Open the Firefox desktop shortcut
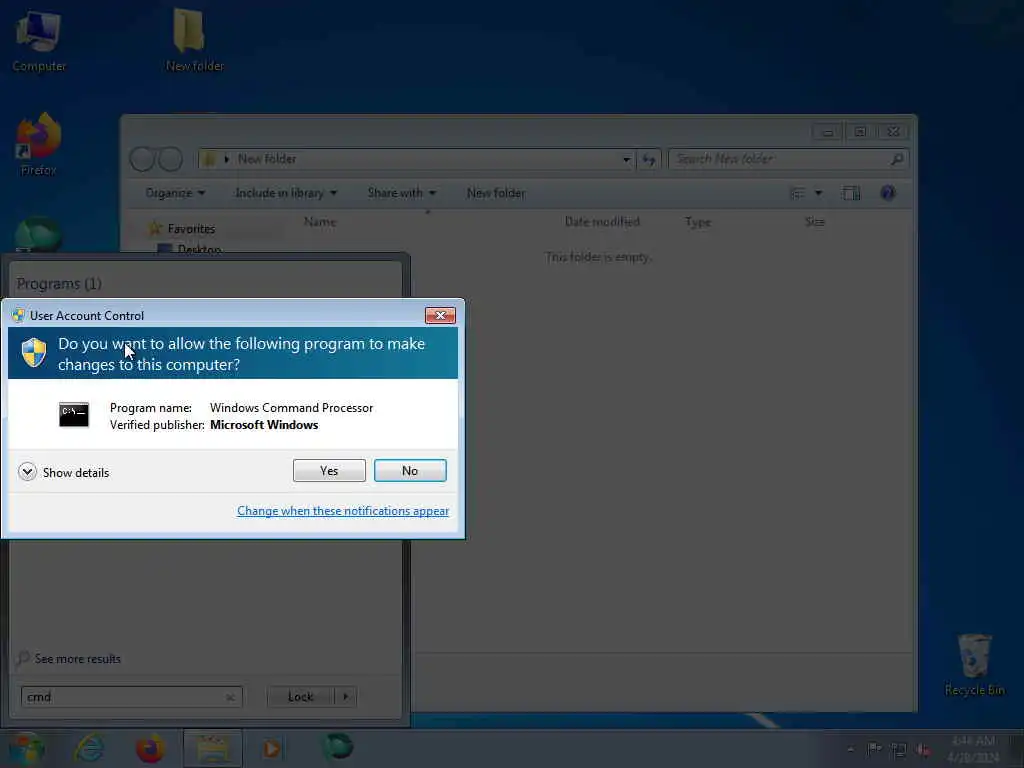Screen dimensions: 1024x768 [39, 144]
